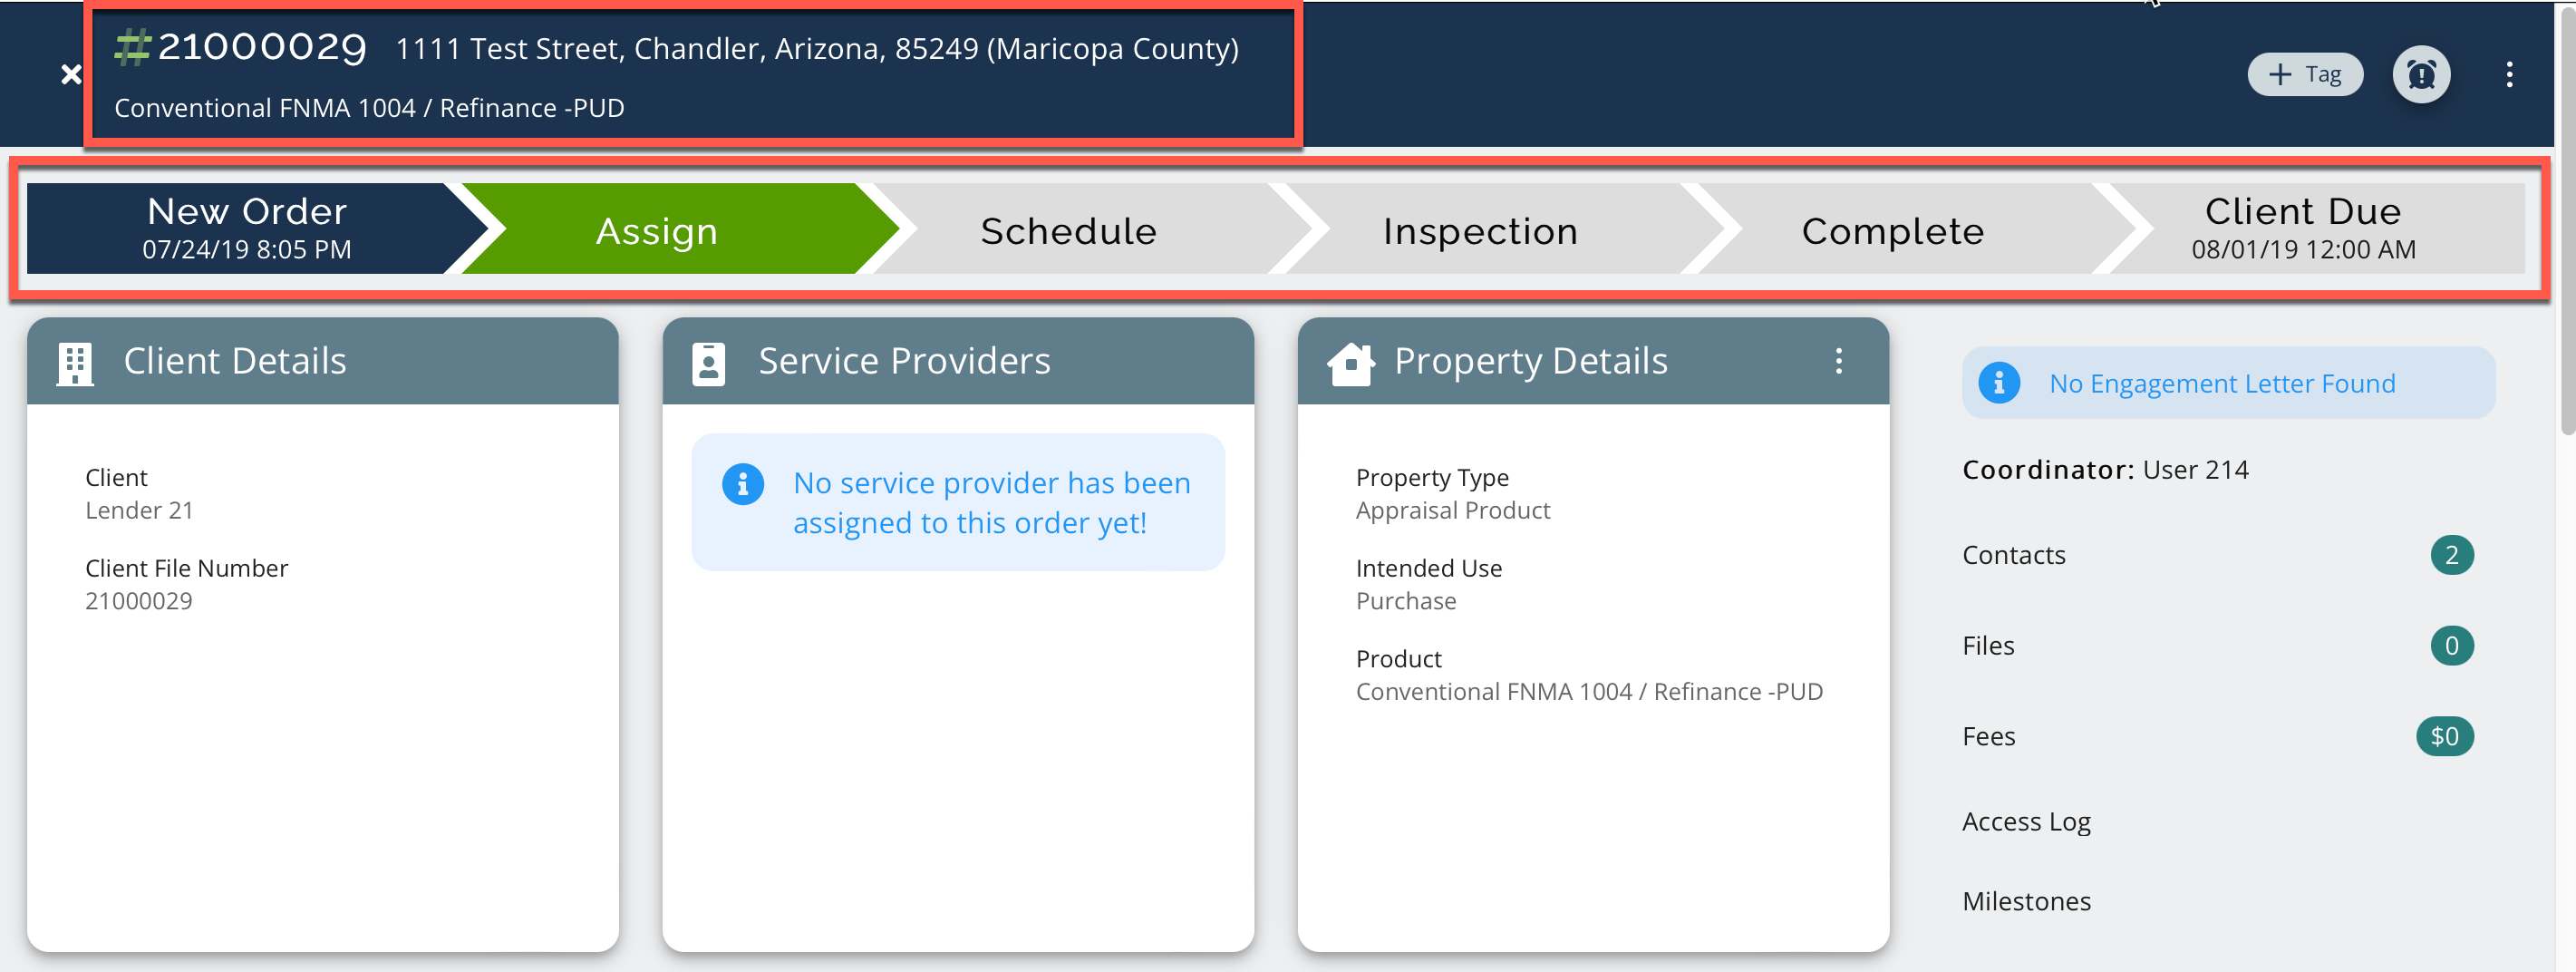Click the green hash icon by order number
Viewport: 2576px width, 972px height.
point(132,47)
